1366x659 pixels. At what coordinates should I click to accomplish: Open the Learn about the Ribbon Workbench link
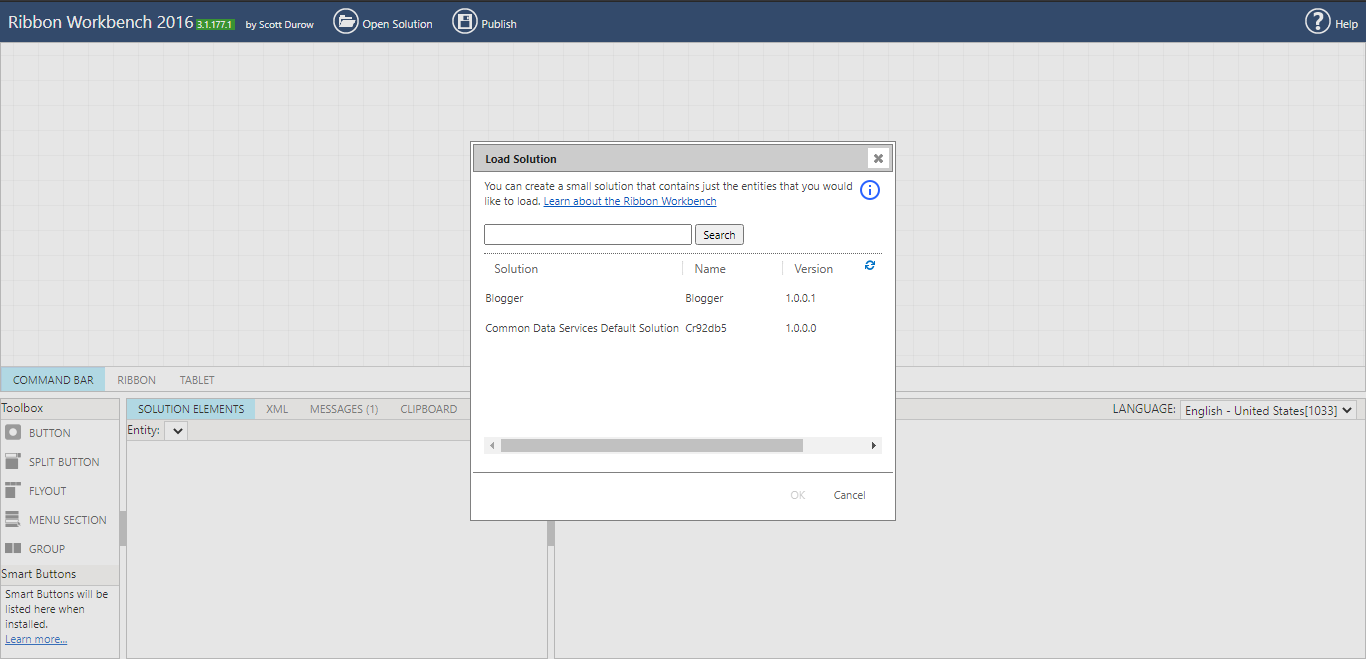pos(629,200)
